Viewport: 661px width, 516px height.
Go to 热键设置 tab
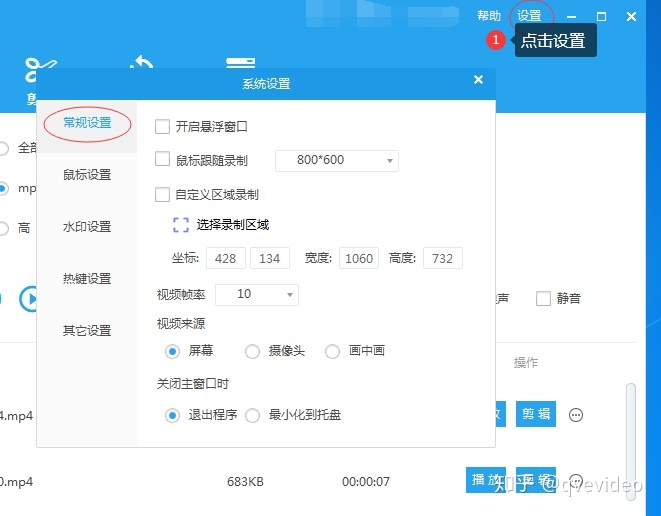87,279
